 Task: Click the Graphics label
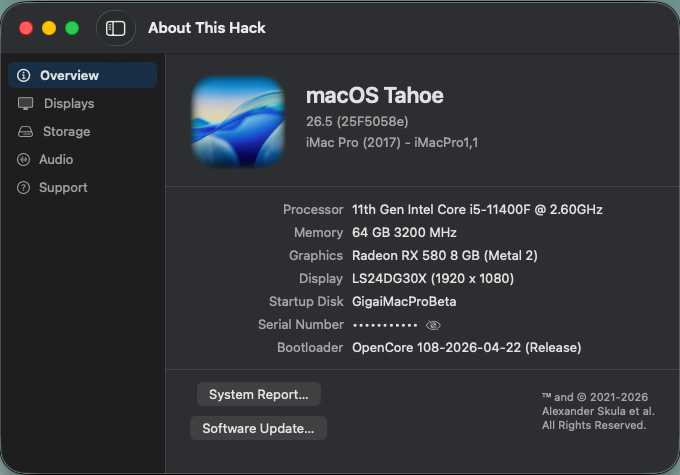pos(316,256)
